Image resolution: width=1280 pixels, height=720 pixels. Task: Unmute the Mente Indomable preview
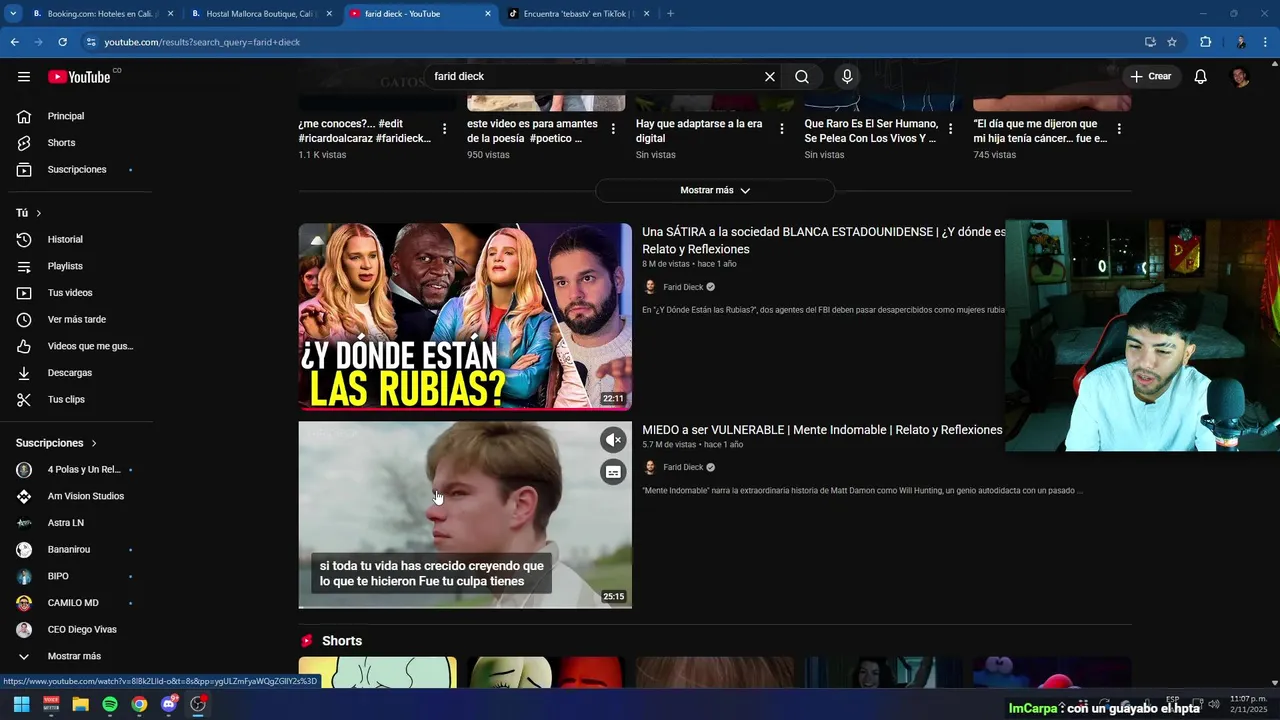tap(613, 440)
